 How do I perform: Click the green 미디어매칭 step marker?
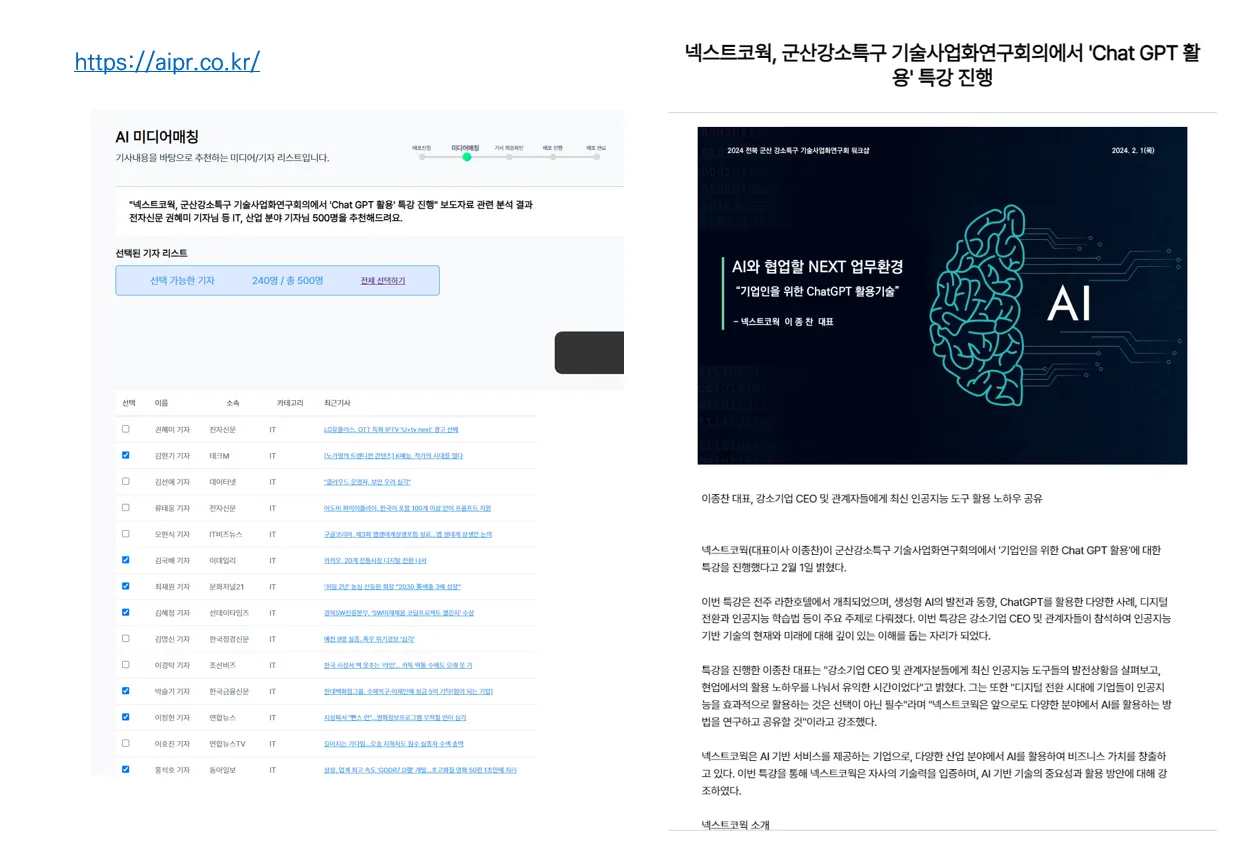(466, 156)
